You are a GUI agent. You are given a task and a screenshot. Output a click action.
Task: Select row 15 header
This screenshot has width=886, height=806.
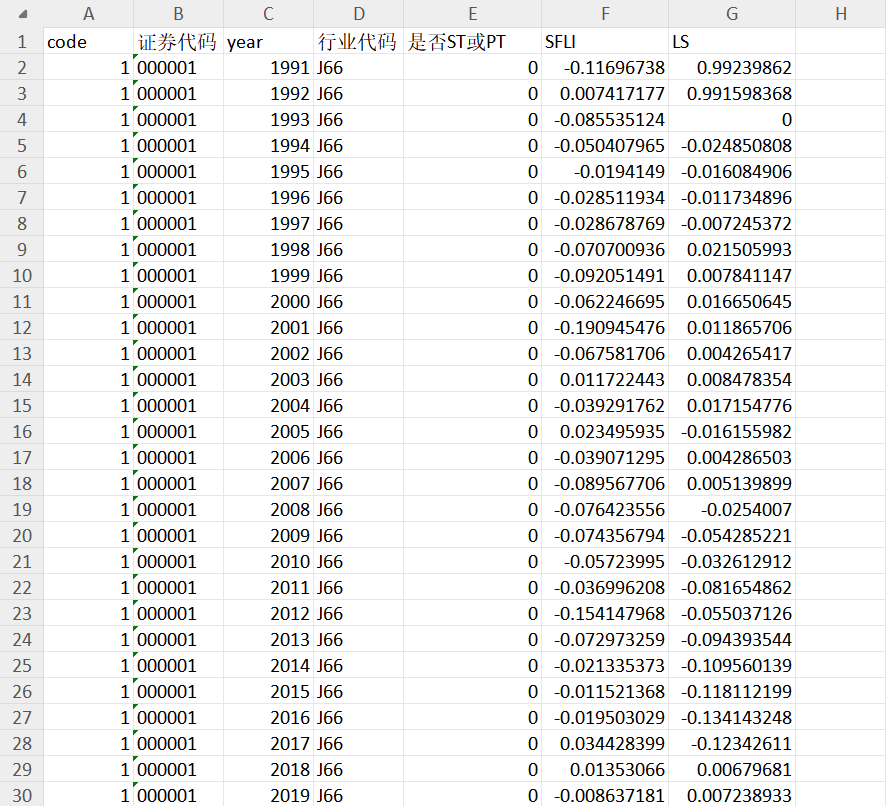21,406
